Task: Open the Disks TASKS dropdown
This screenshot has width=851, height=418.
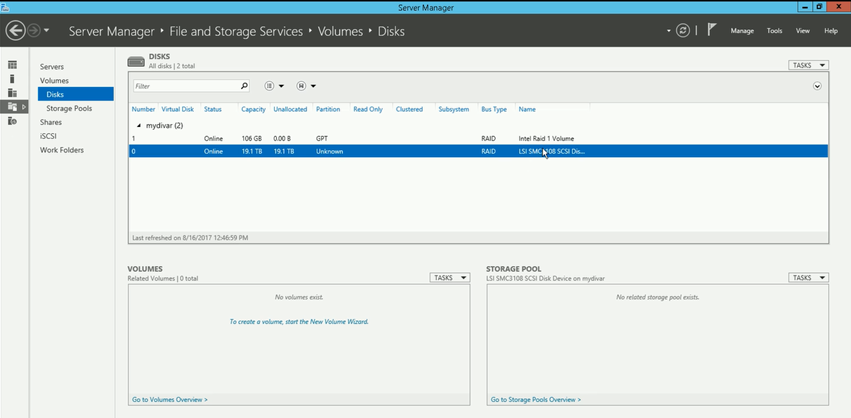Action: 808,65
